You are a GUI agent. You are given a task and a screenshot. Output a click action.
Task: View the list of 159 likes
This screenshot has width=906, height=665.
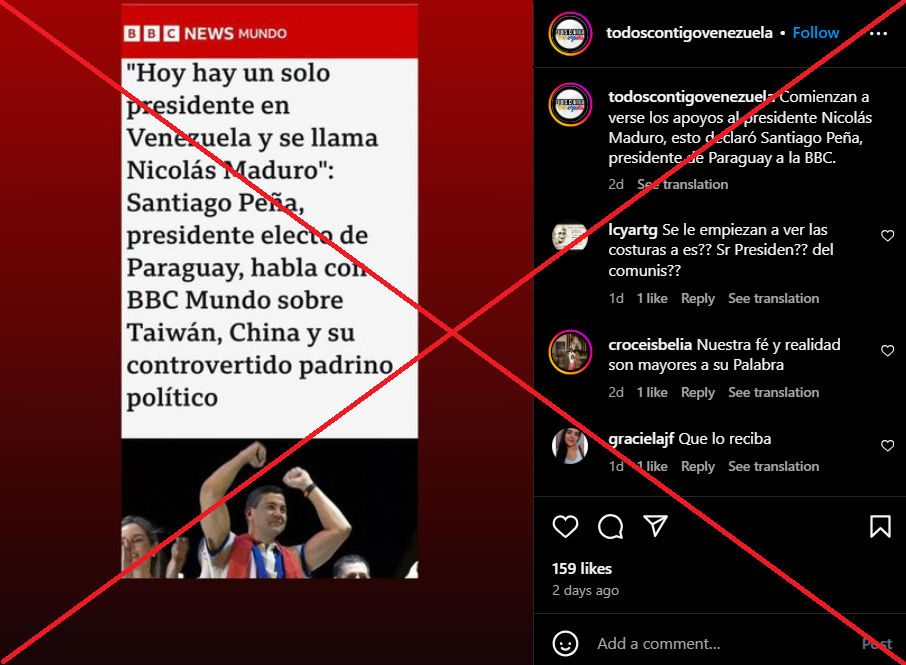point(581,569)
